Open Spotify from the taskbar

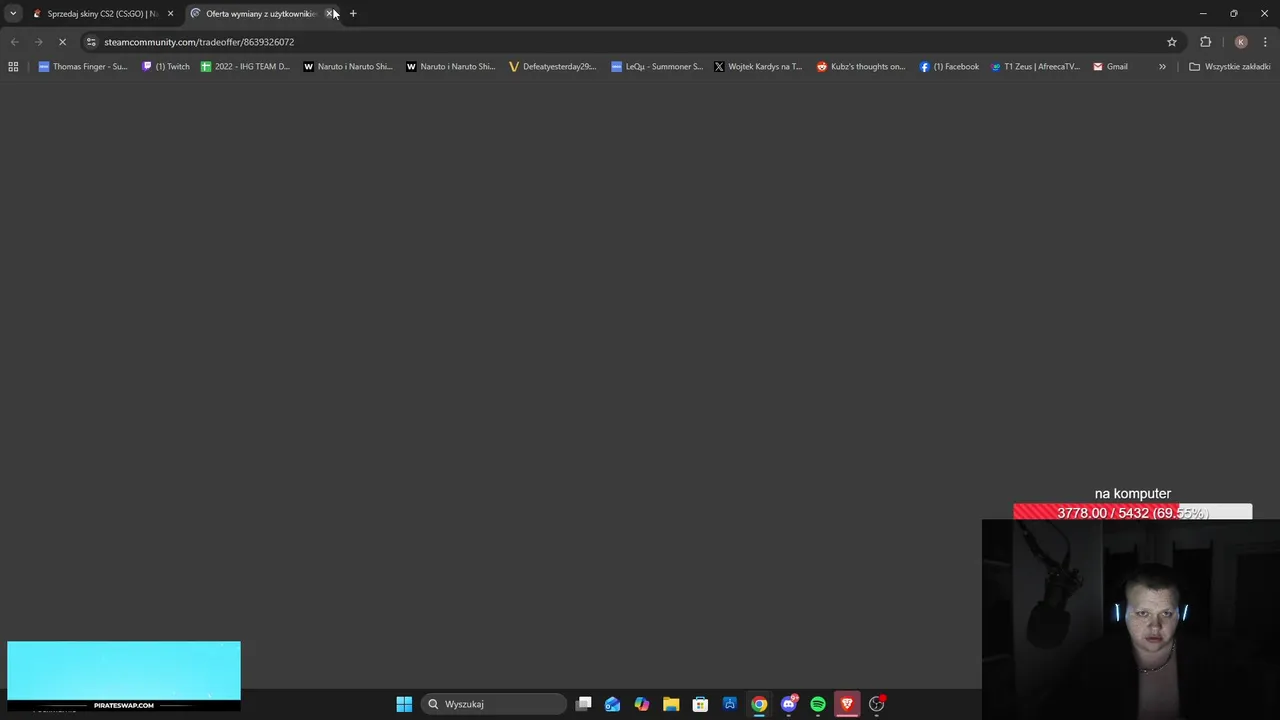click(818, 704)
